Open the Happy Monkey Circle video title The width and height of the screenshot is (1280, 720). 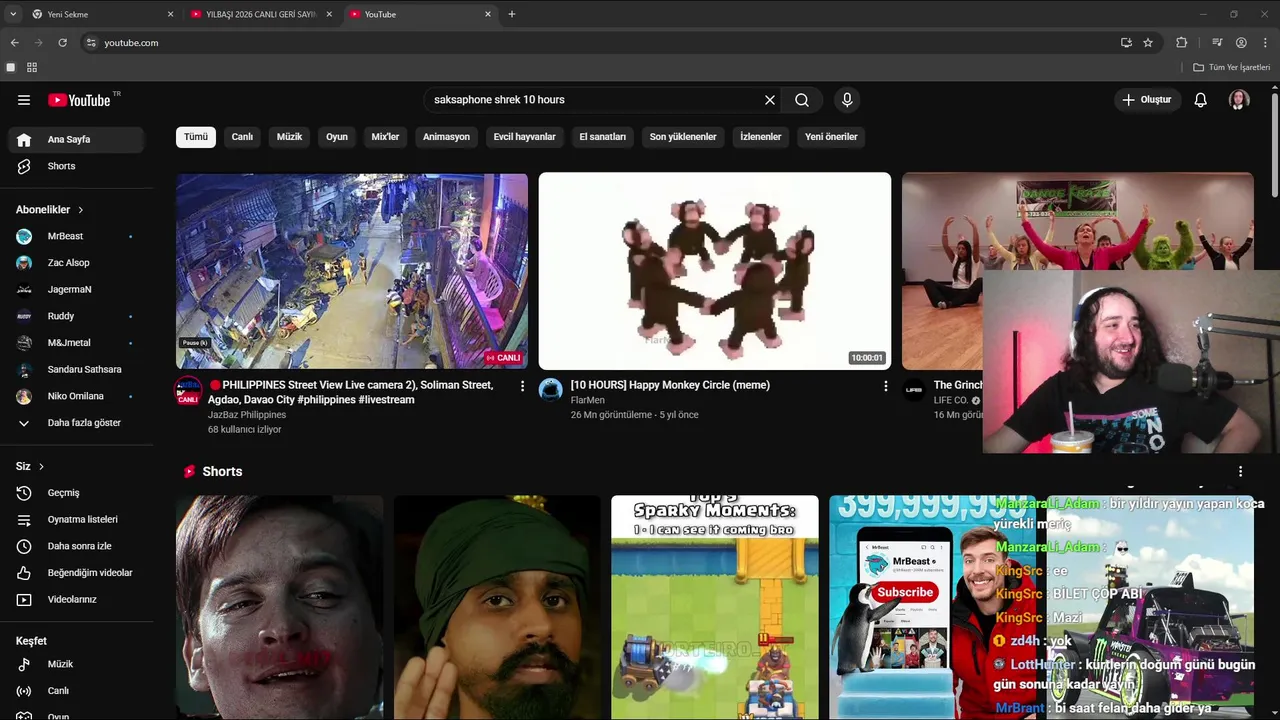coord(670,385)
